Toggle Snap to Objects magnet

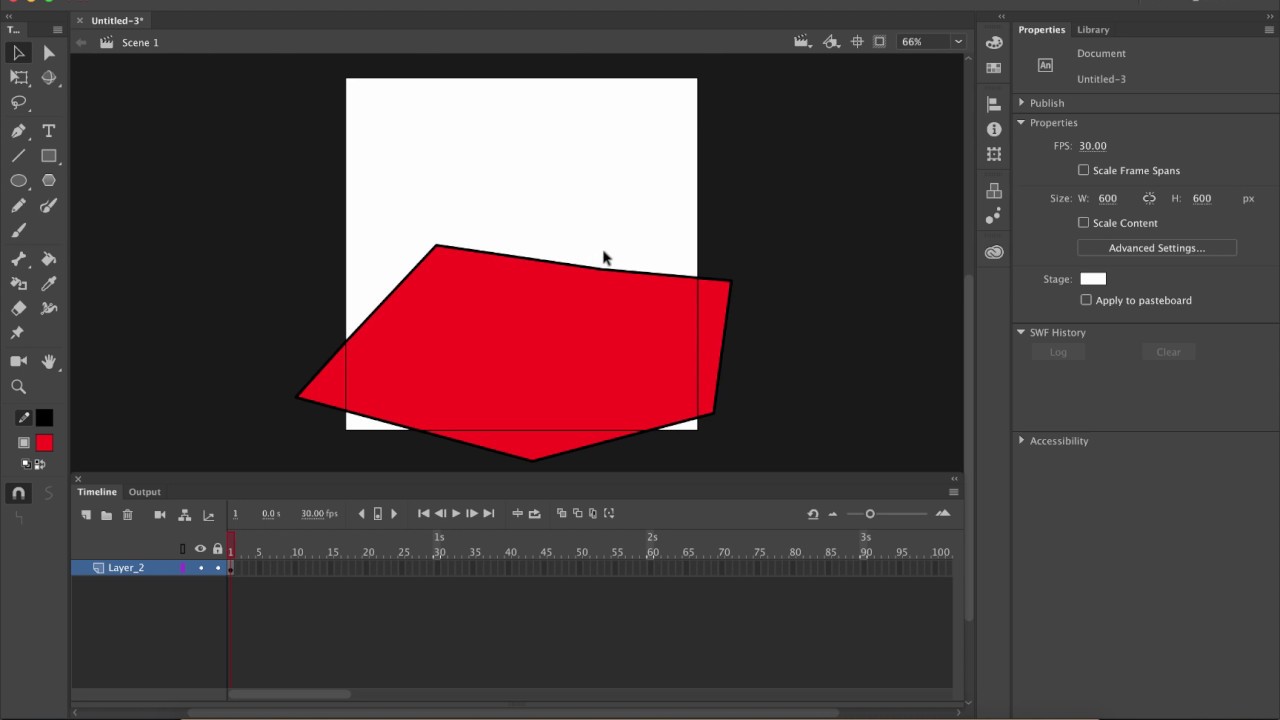pyautogui.click(x=19, y=493)
